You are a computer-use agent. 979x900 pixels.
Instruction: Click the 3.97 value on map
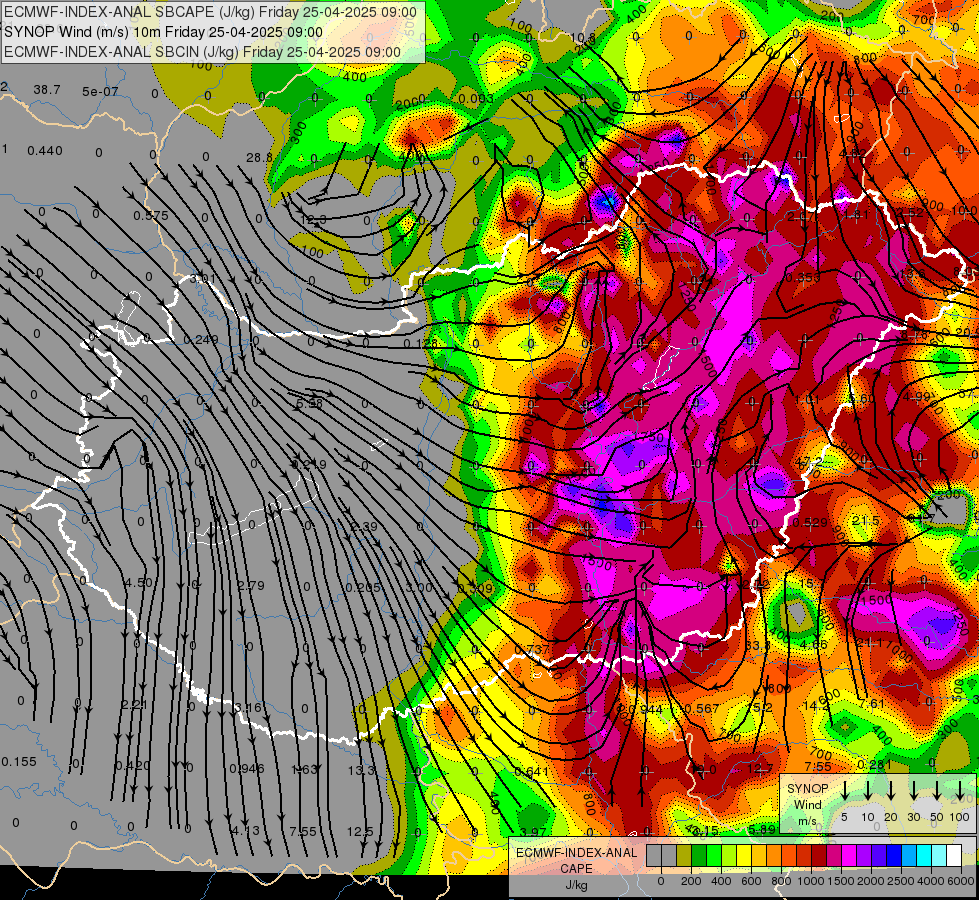tap(533, 832)
